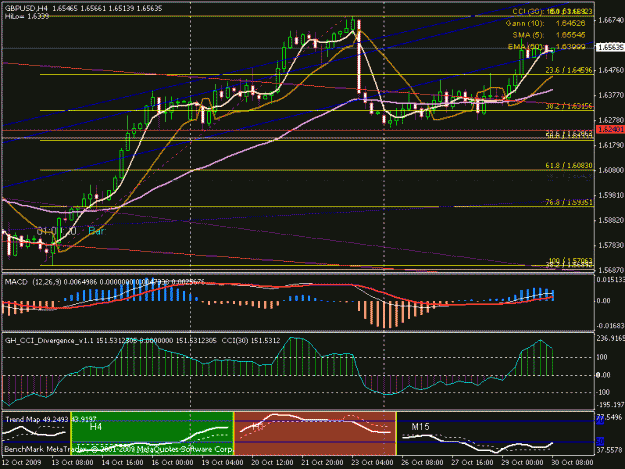625x469 pixels.
Task: Click the 27 Oct 16:00 time label
Action: click(472, 463)
